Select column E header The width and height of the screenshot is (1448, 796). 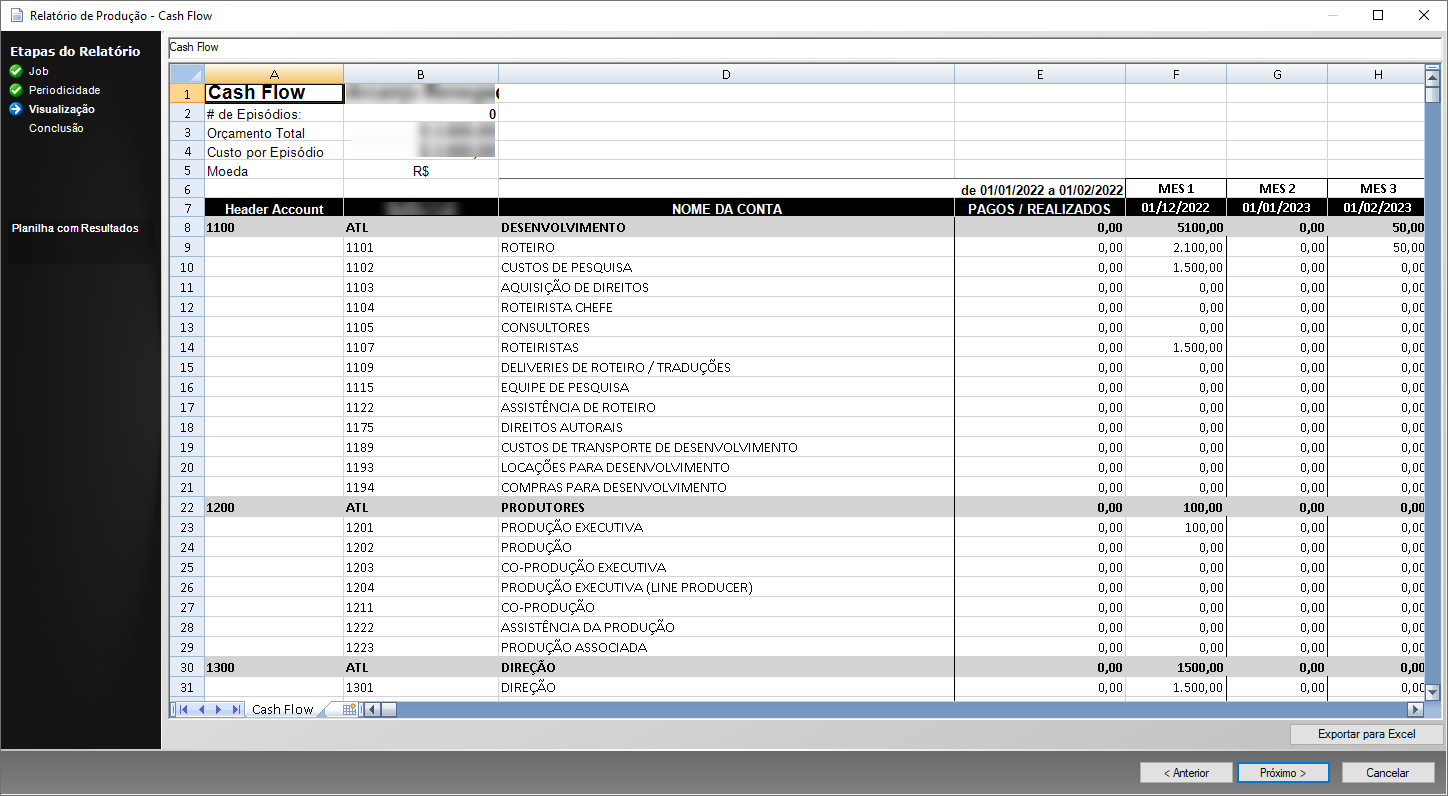coord(1040,74)
